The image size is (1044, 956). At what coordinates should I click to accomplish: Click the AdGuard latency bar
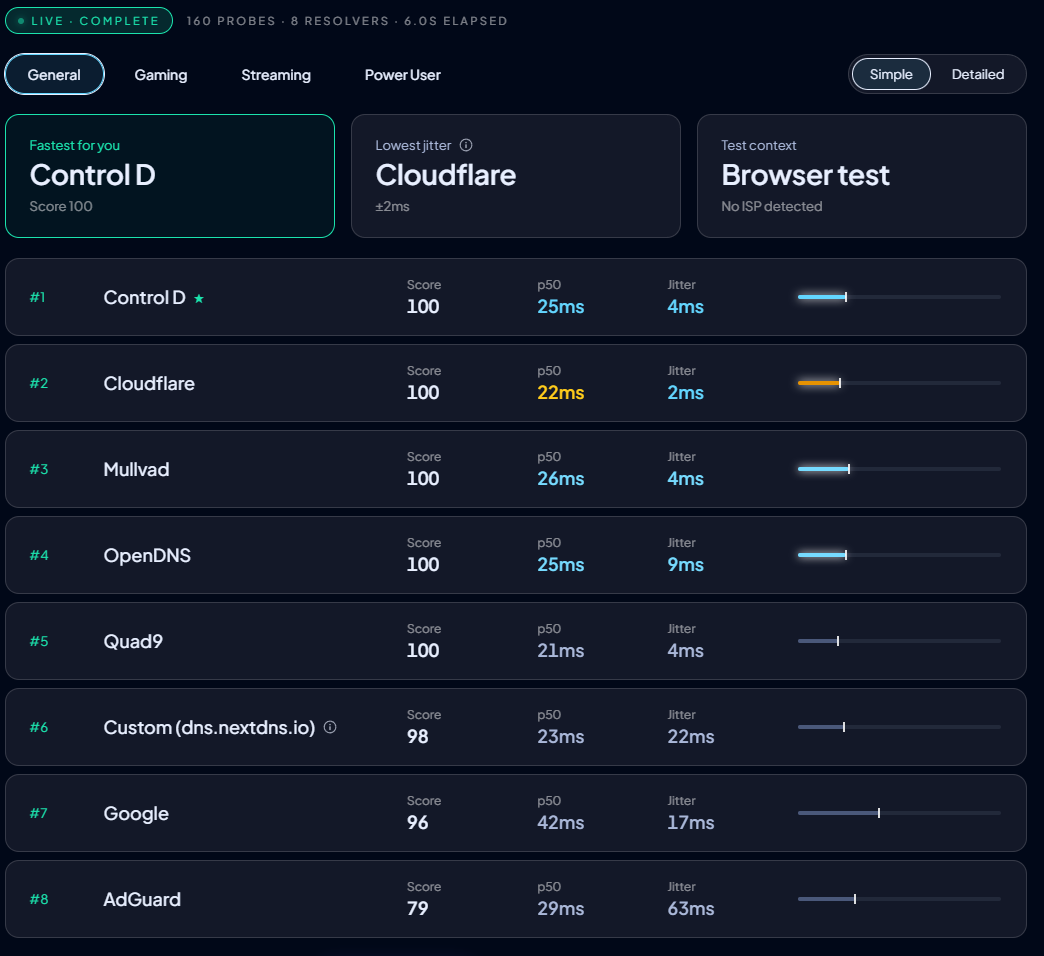(x=899, y=899)
